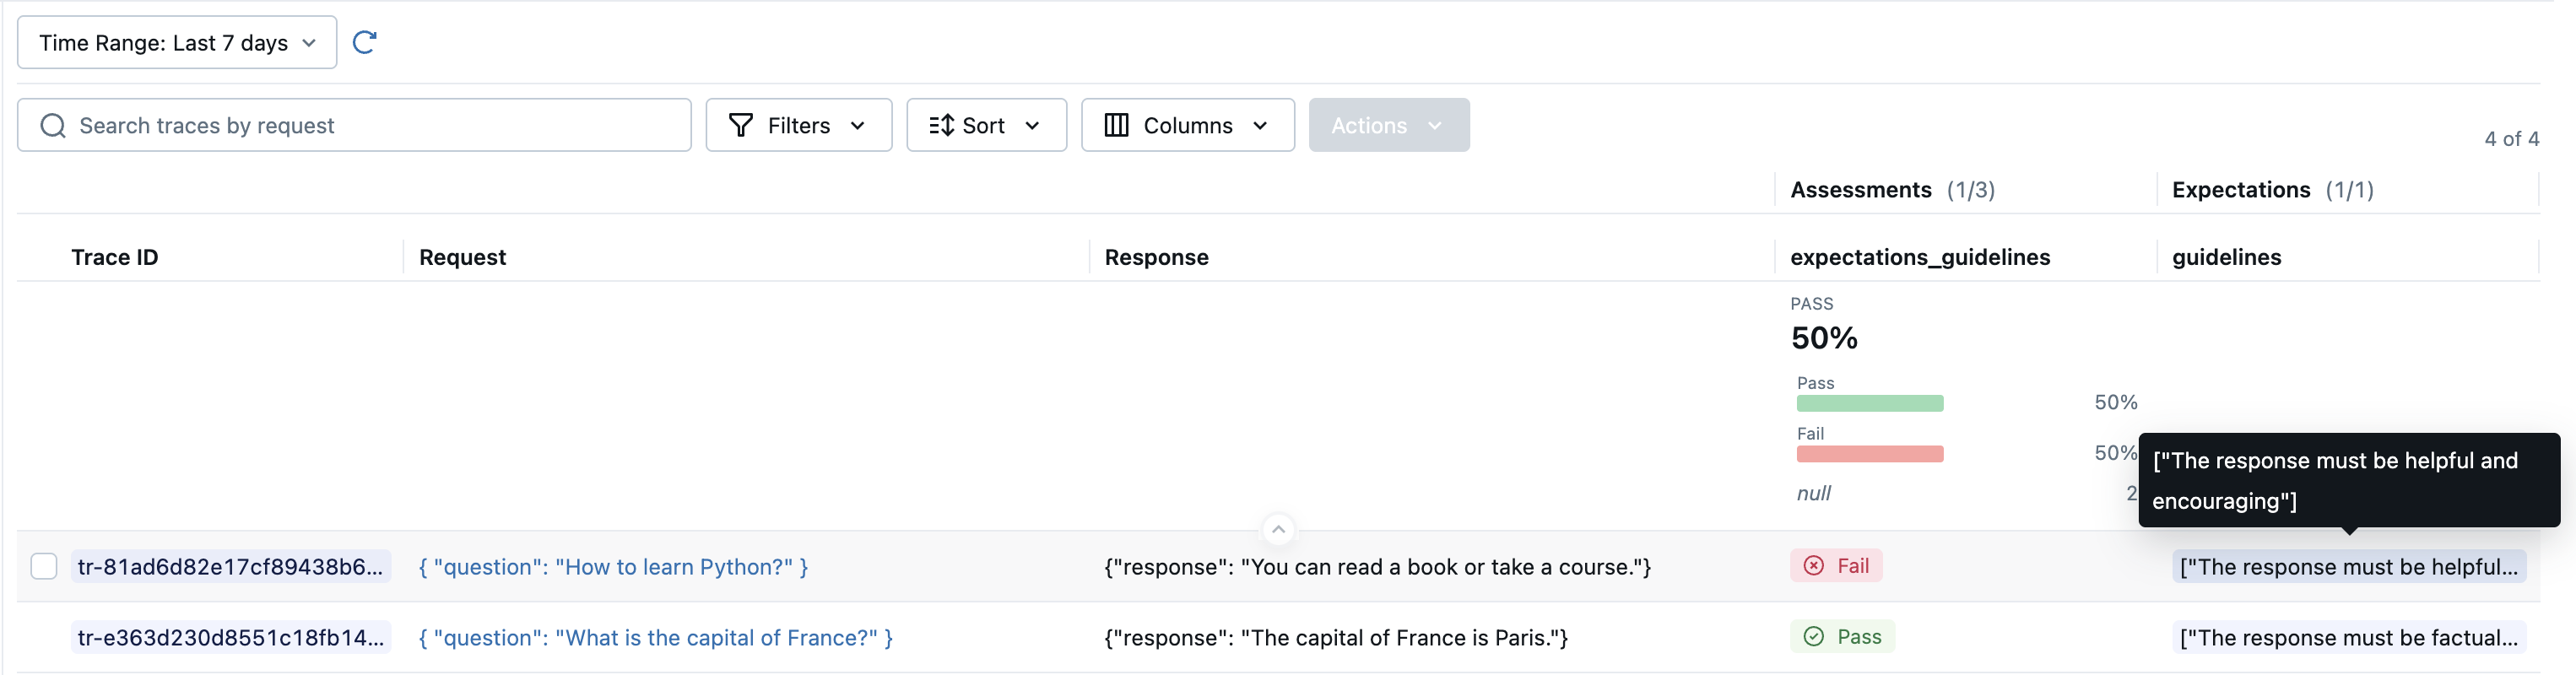Click the green Pass status badge

pos(1841,637)
